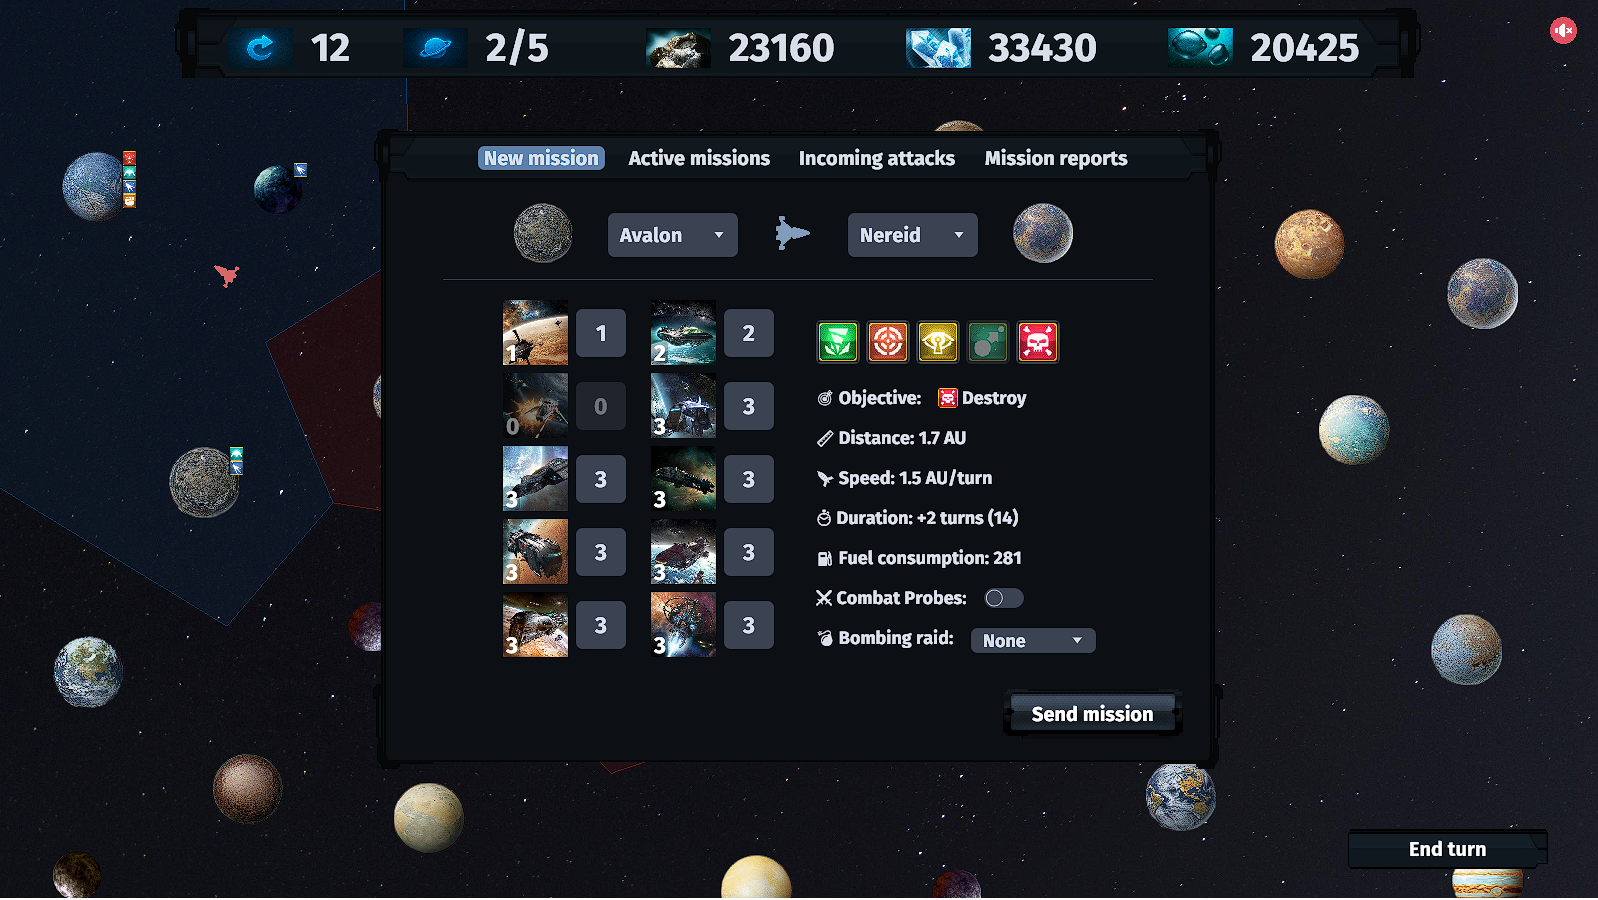Viewport: 1598px width, 900px height.
Task: Select the second ship thumbnail labeled 2
Action: (x=683, y=333)
